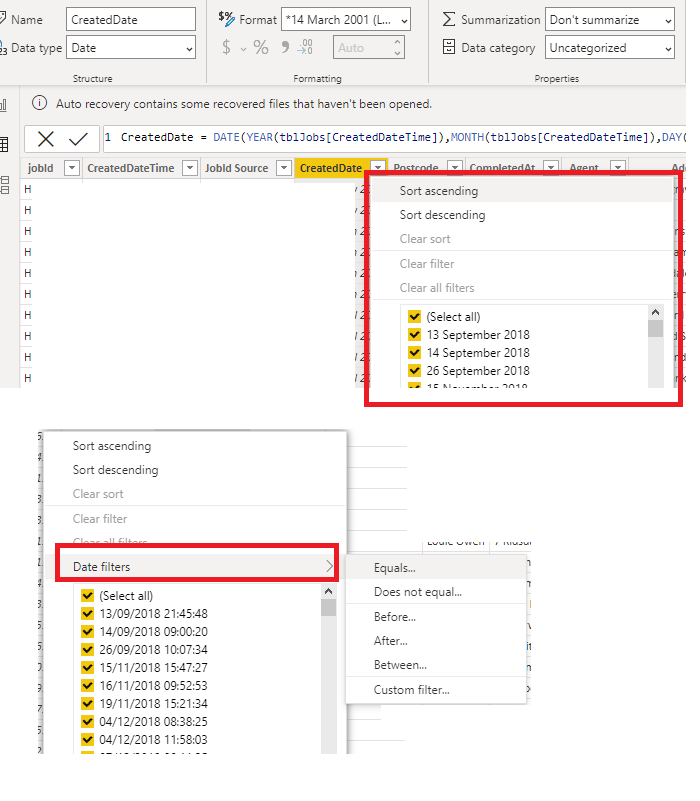Click Clear all filters in the CreatedDate menu
Screen dimensions: 700x801
(521, 288)
